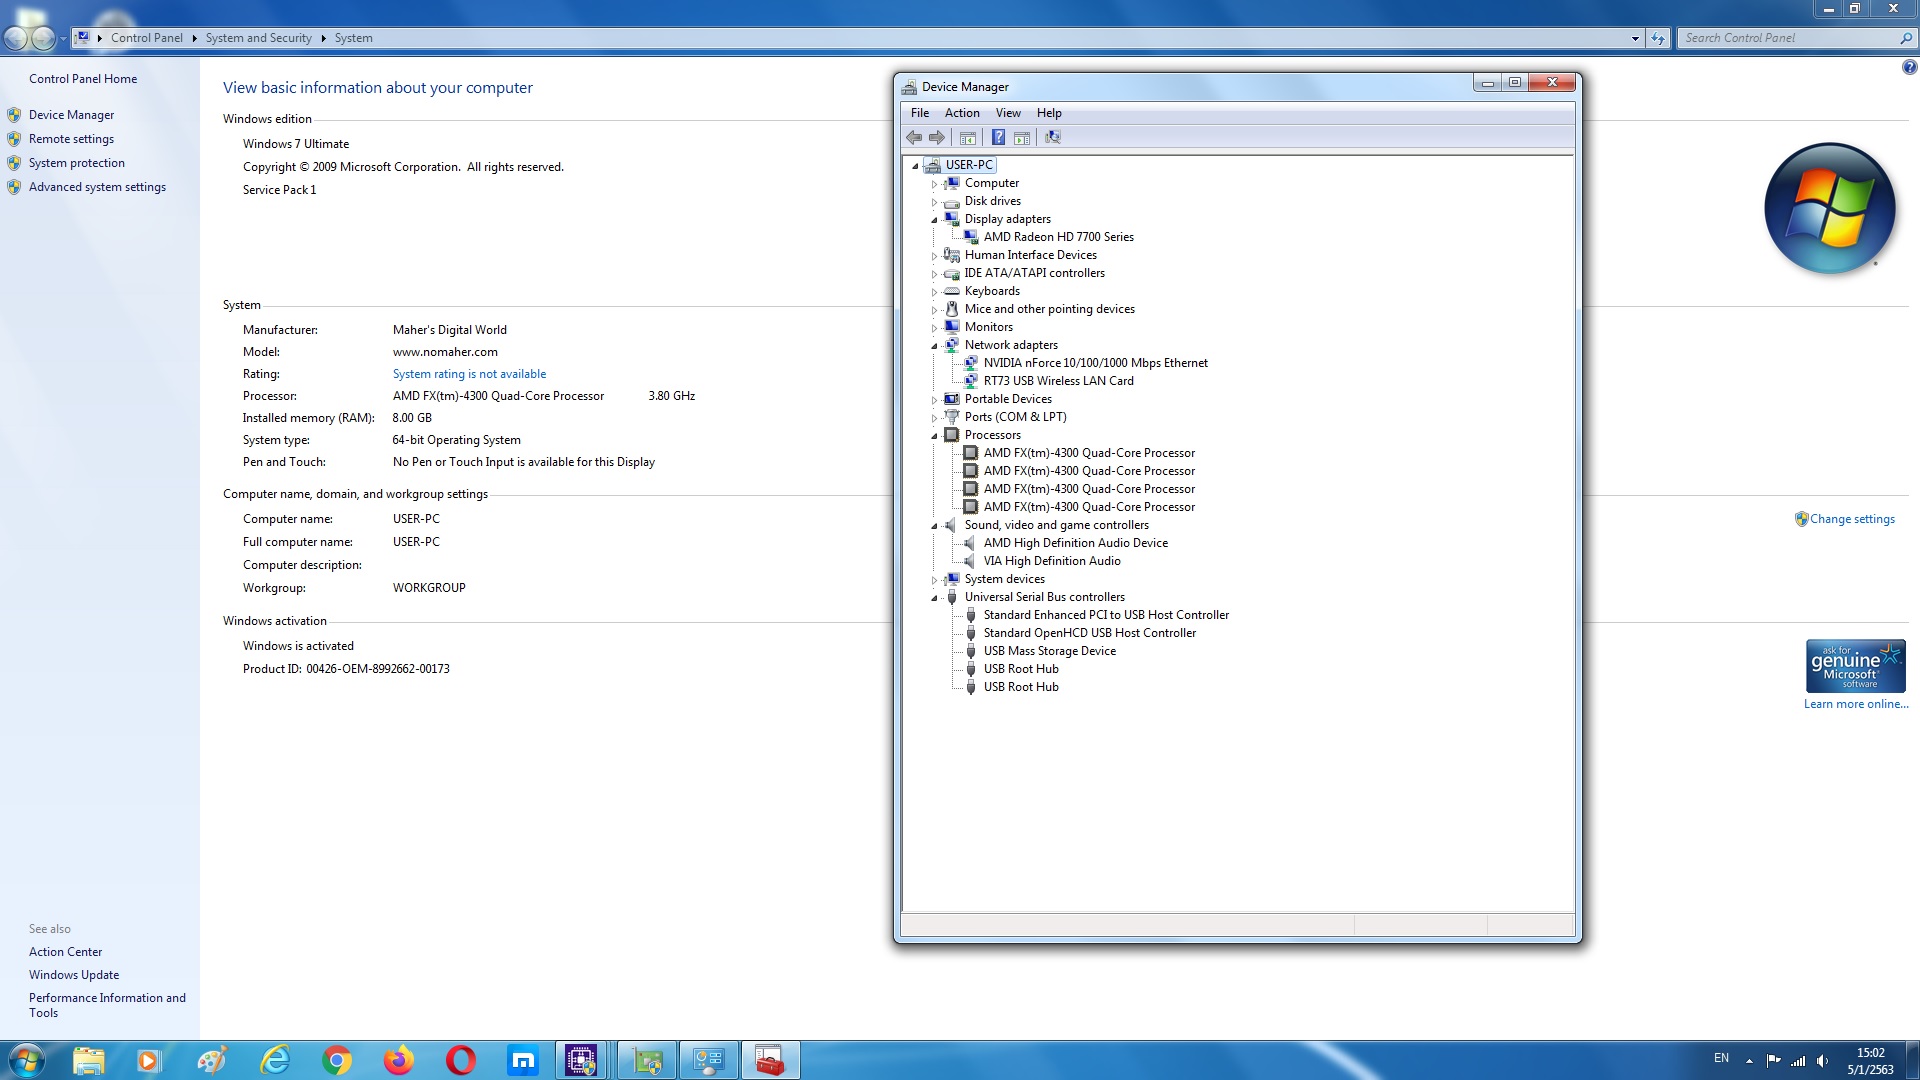Toggle the console tree pane in Device Manager
1920x1080 pixels.
[968, 138]
